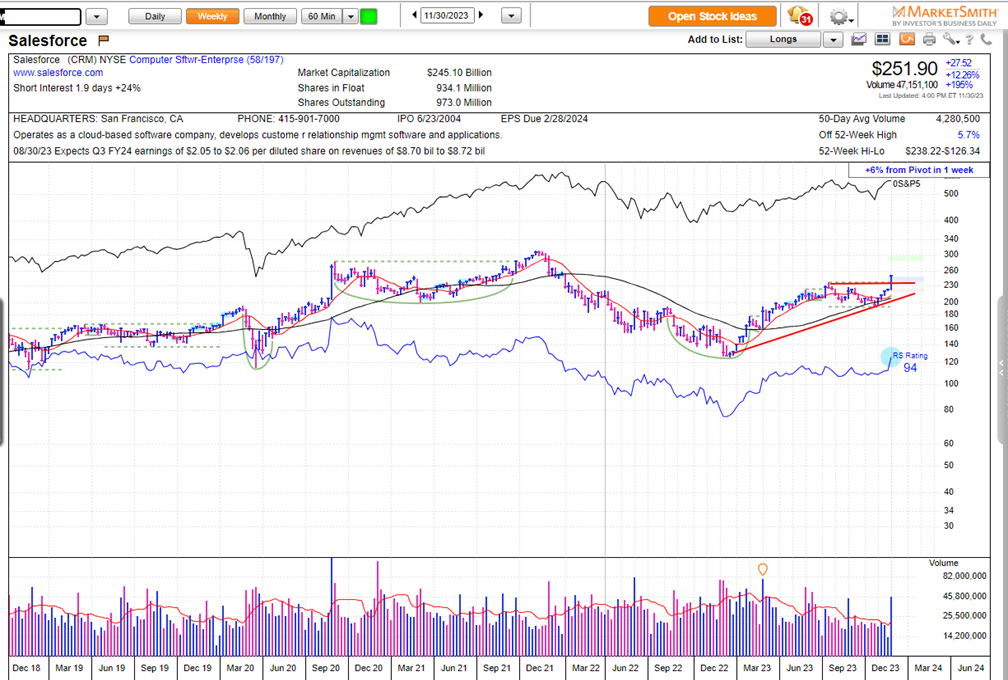Screen dimensions: 1008x680
Task: Print the chart with the printer icon
Action: click(x=929, y=40)
